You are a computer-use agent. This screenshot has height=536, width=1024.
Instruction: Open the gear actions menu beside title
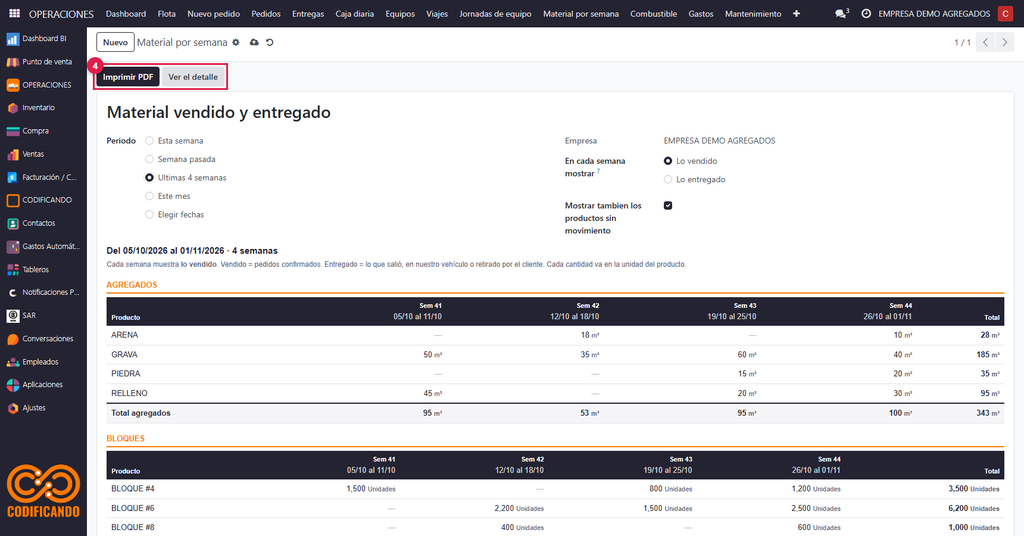[236, 42]
